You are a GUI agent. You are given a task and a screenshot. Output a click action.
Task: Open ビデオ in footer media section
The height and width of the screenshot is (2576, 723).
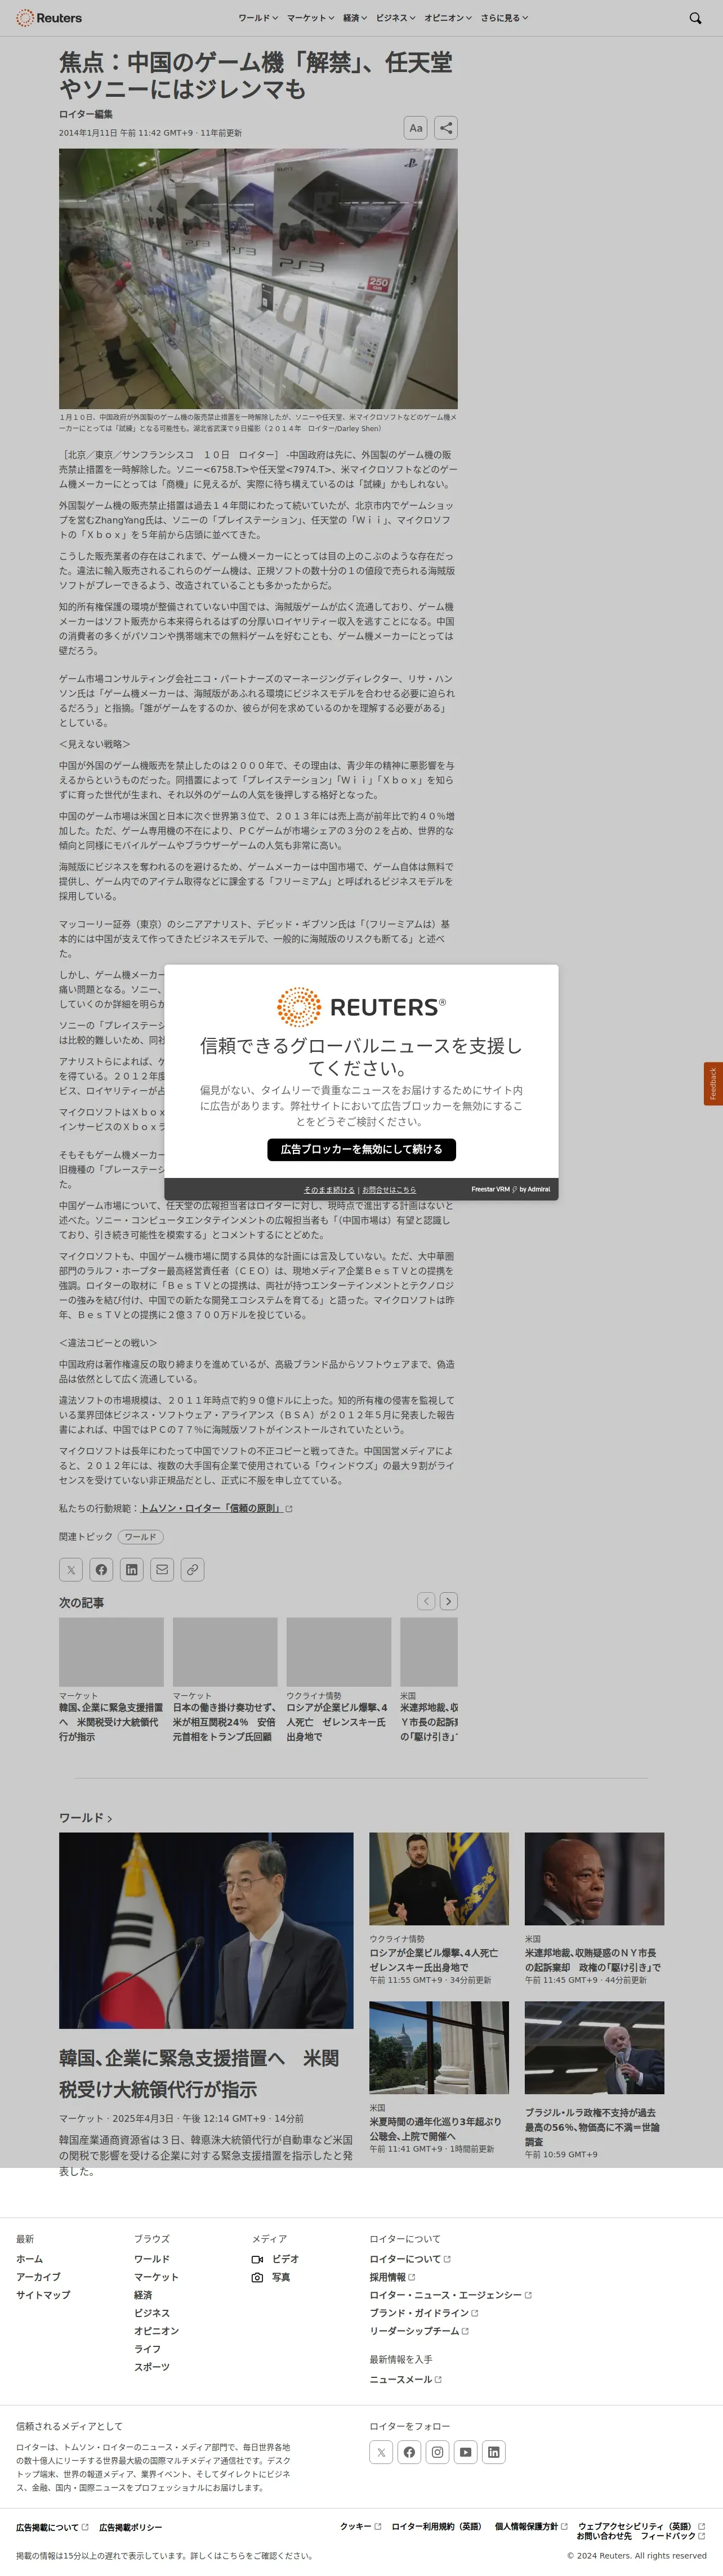pos(276,2259)
